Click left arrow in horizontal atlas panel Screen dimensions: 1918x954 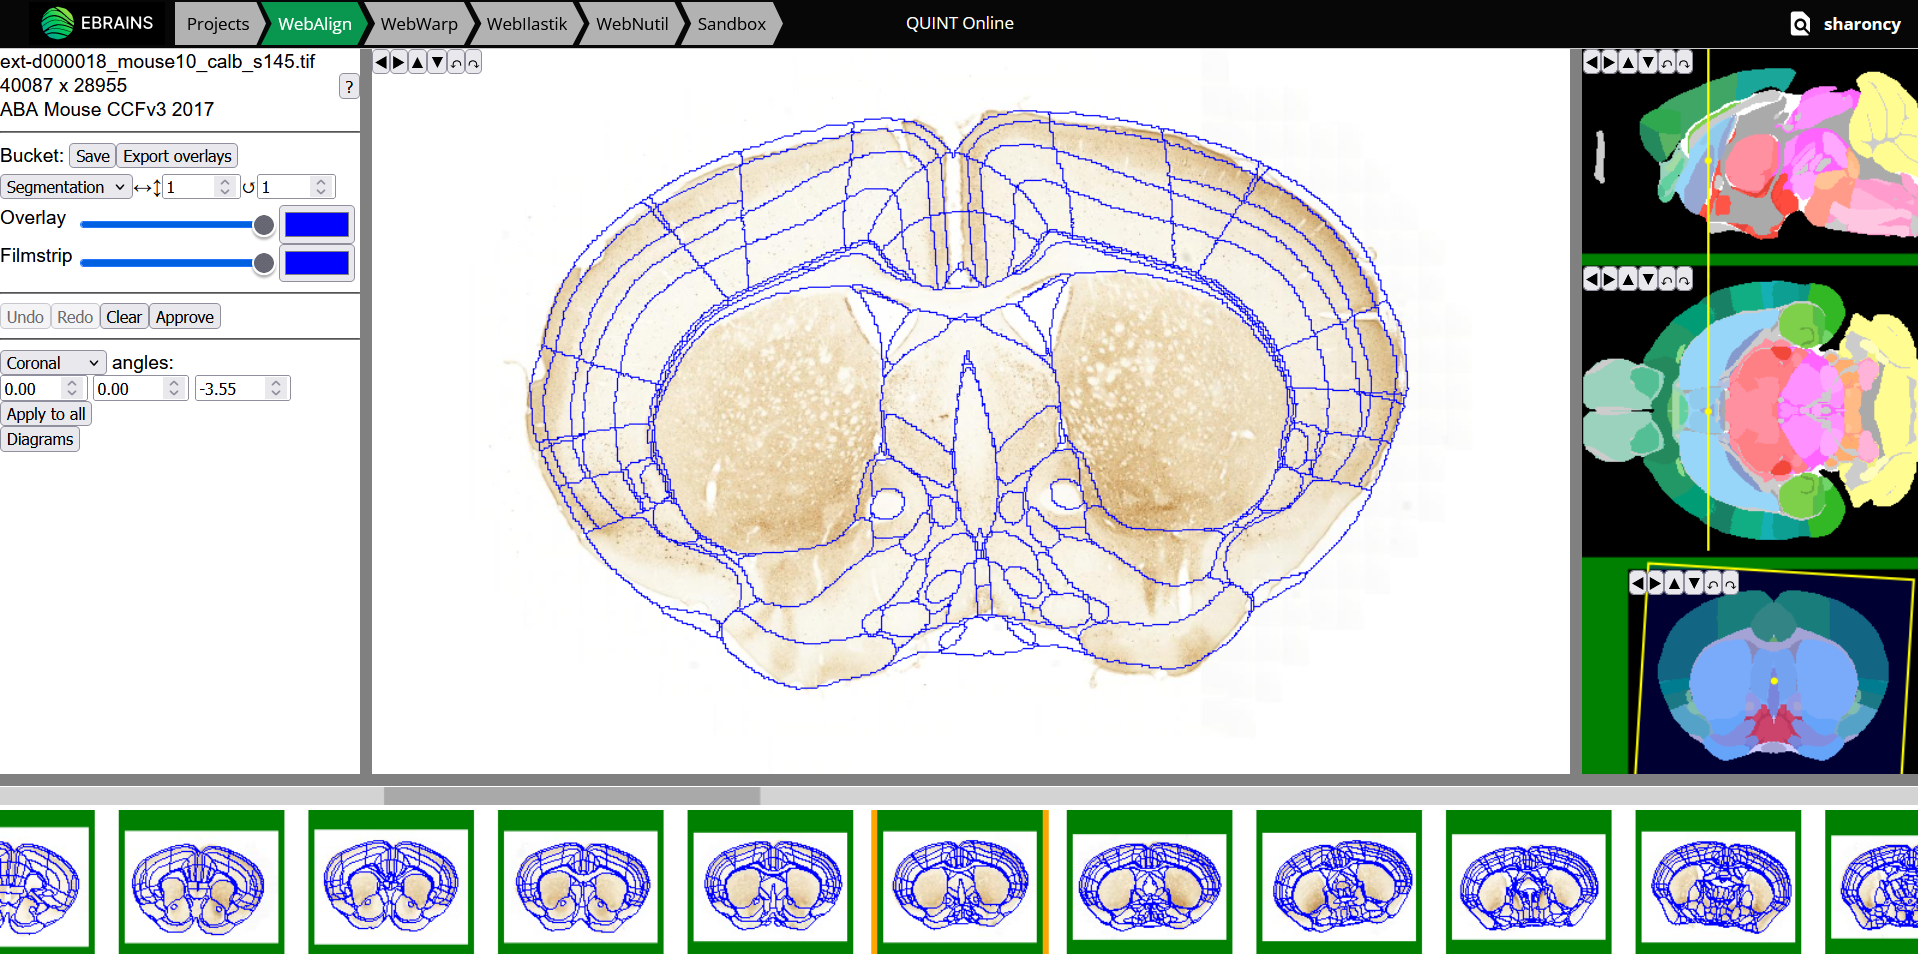tap(1592, 280)
